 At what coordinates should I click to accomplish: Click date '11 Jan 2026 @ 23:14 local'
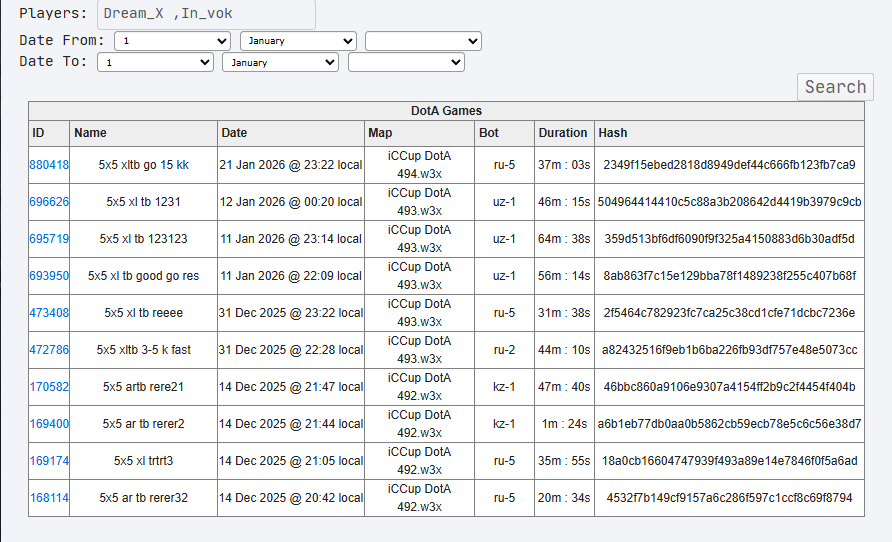[291, 239]
